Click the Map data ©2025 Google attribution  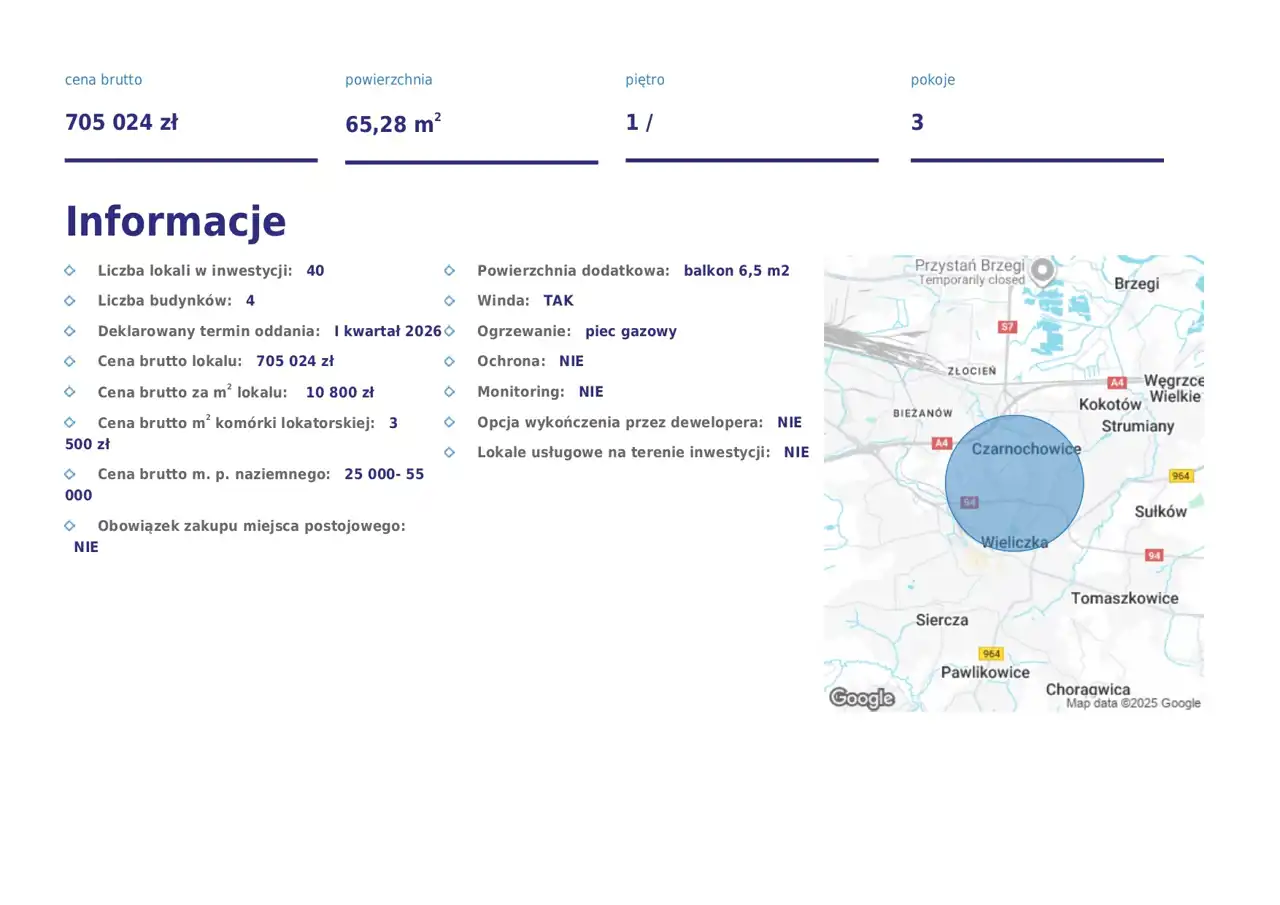pos(1132,703)
